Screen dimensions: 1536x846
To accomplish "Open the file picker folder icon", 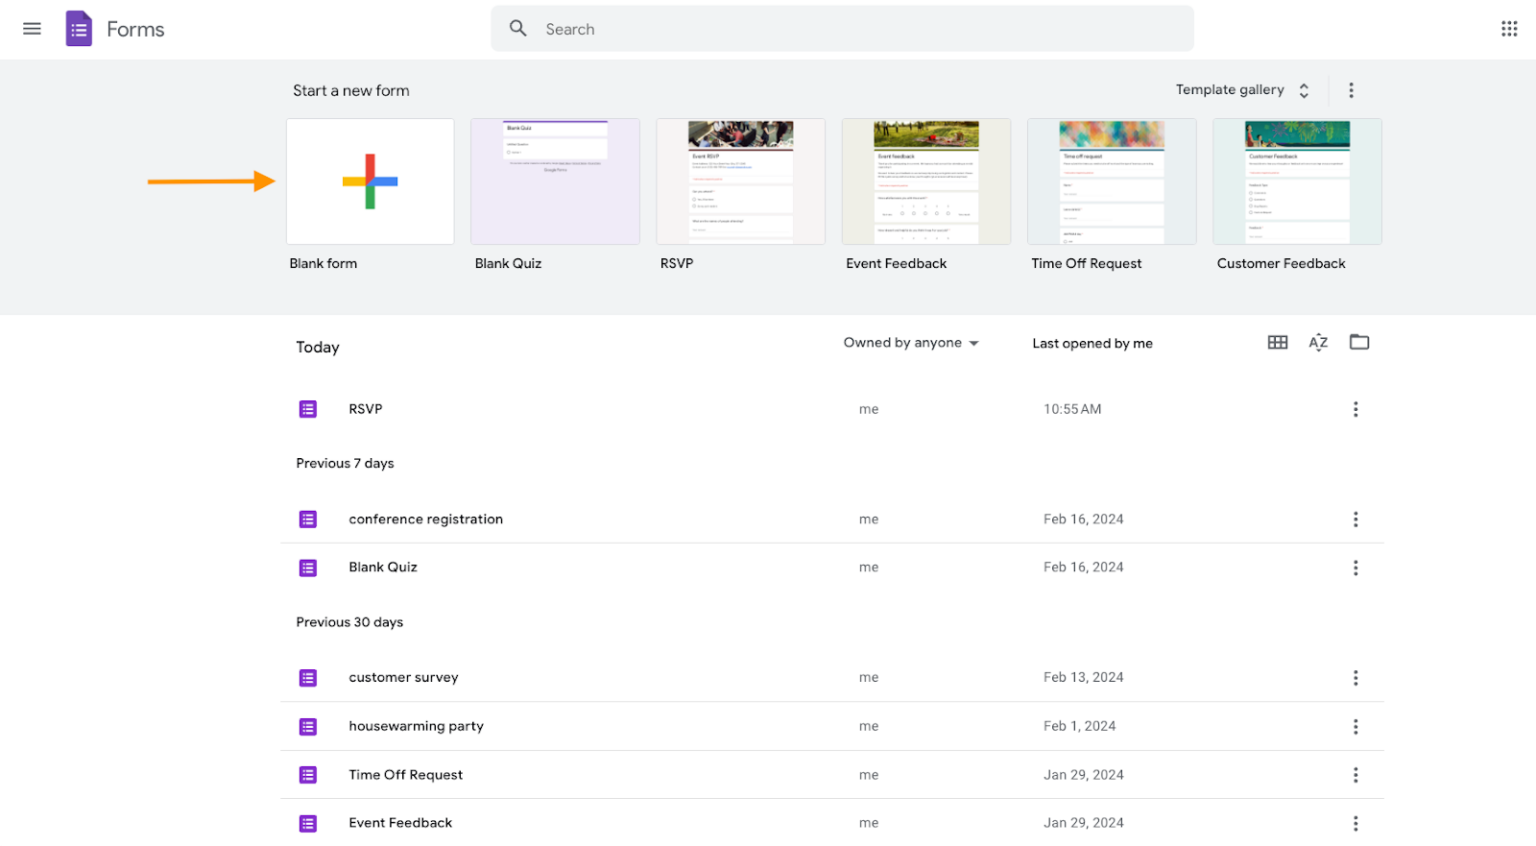I will (x=1358, y=342).
